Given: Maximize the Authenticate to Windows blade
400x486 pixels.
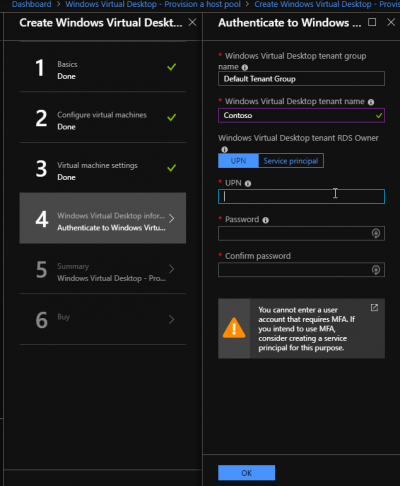Looking at the screenshot, I should point(372,22).
